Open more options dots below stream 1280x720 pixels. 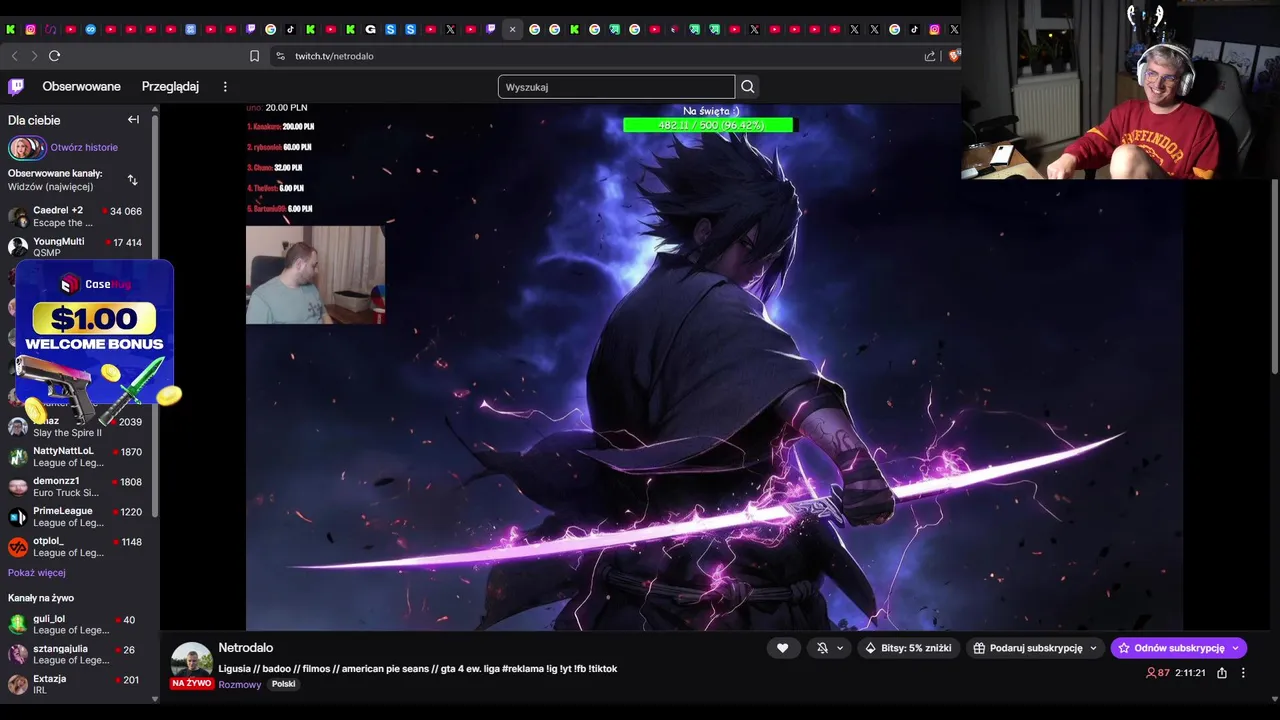tap(1243, 674)
